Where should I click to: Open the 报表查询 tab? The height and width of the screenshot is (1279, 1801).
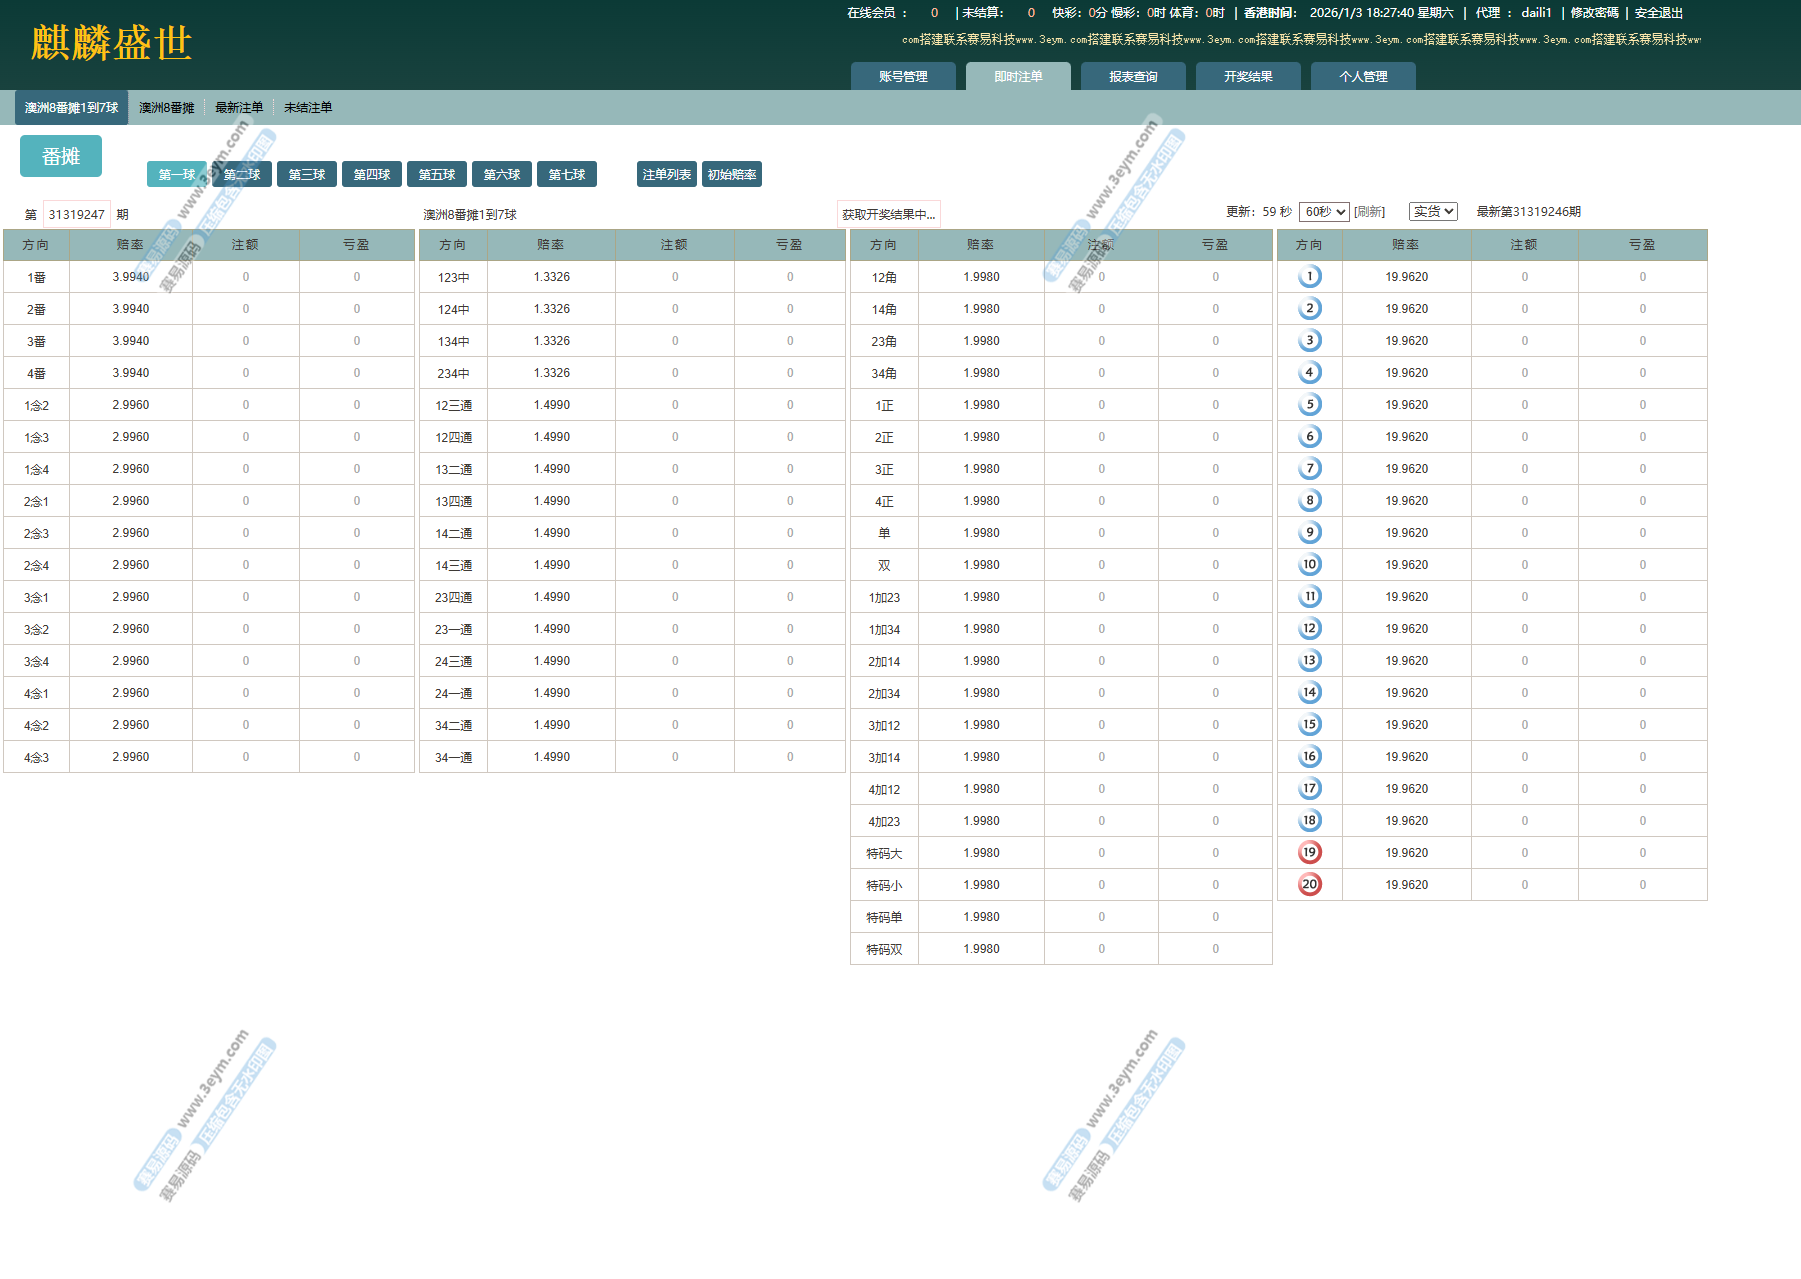point(1133,77)
